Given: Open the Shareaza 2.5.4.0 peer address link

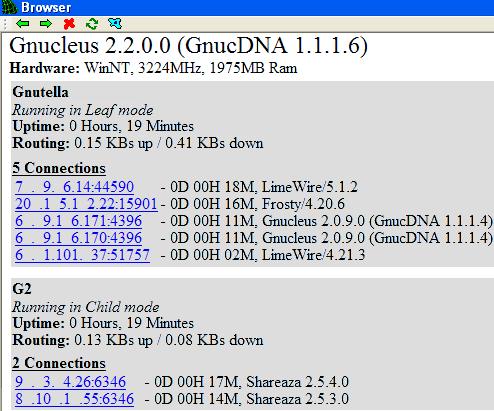Looking at the screenshot, I should click(x=70, y=382).
